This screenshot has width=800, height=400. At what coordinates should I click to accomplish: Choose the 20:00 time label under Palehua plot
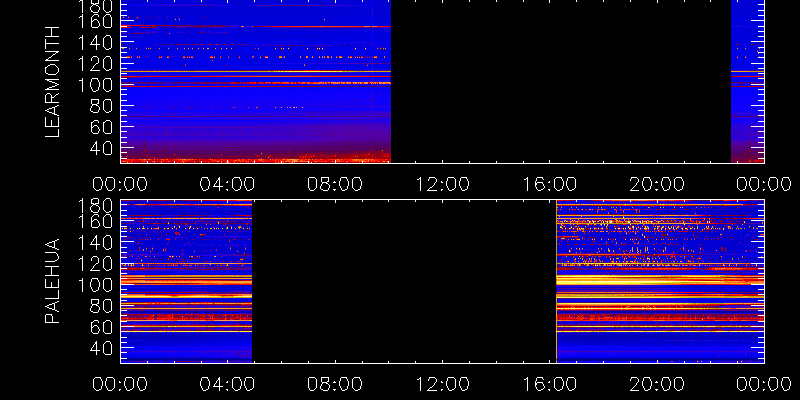pos(657,384)
